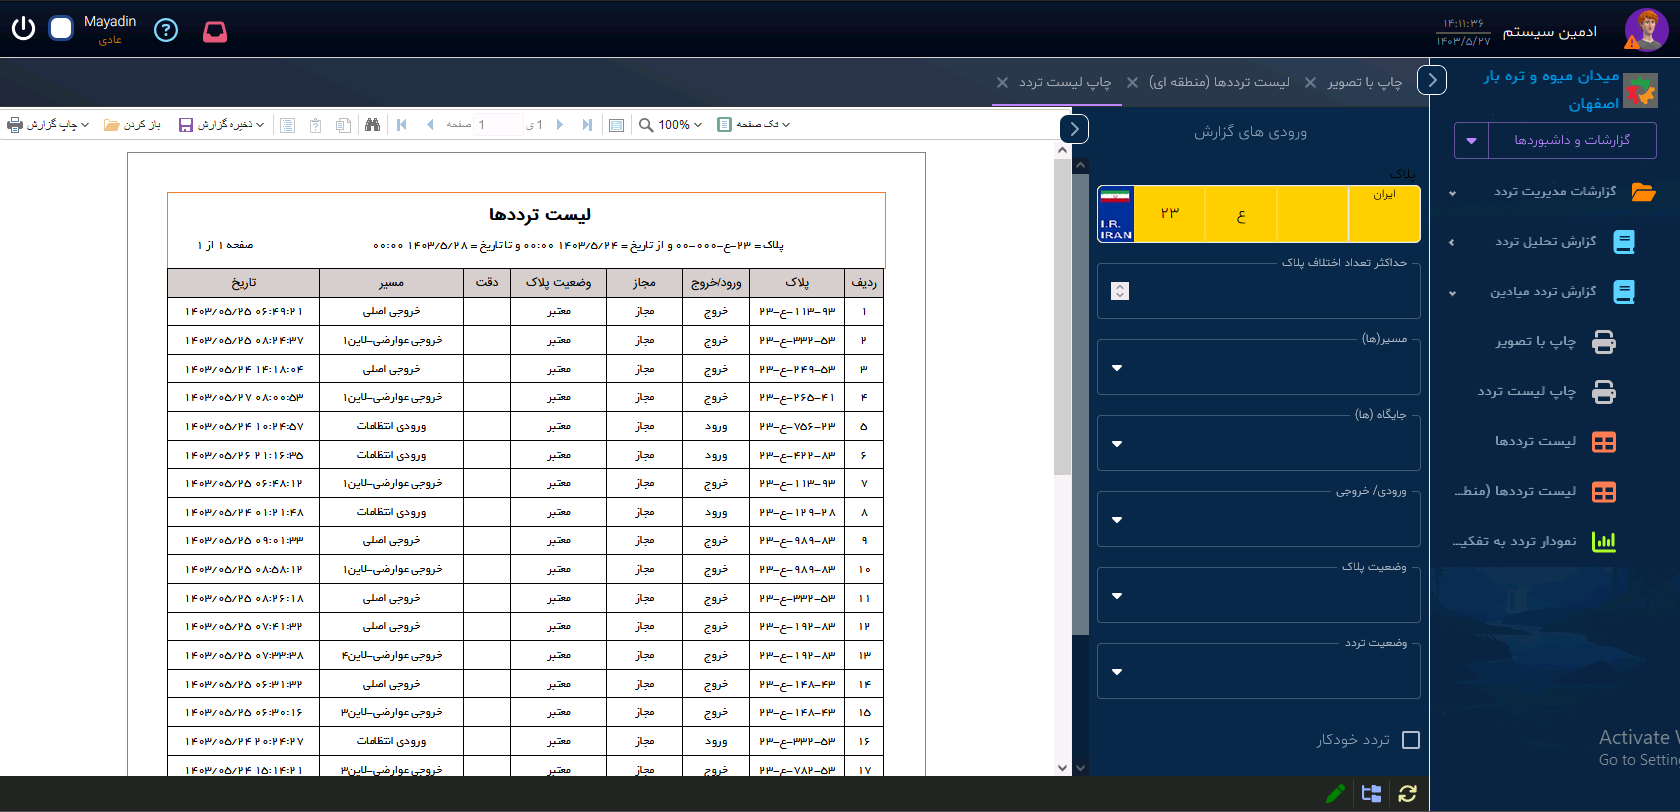Click the ذخیره گزارش save report button
Image resolution: width=1680 pixels, height=812 pixels.
click(x=221, y=125)
